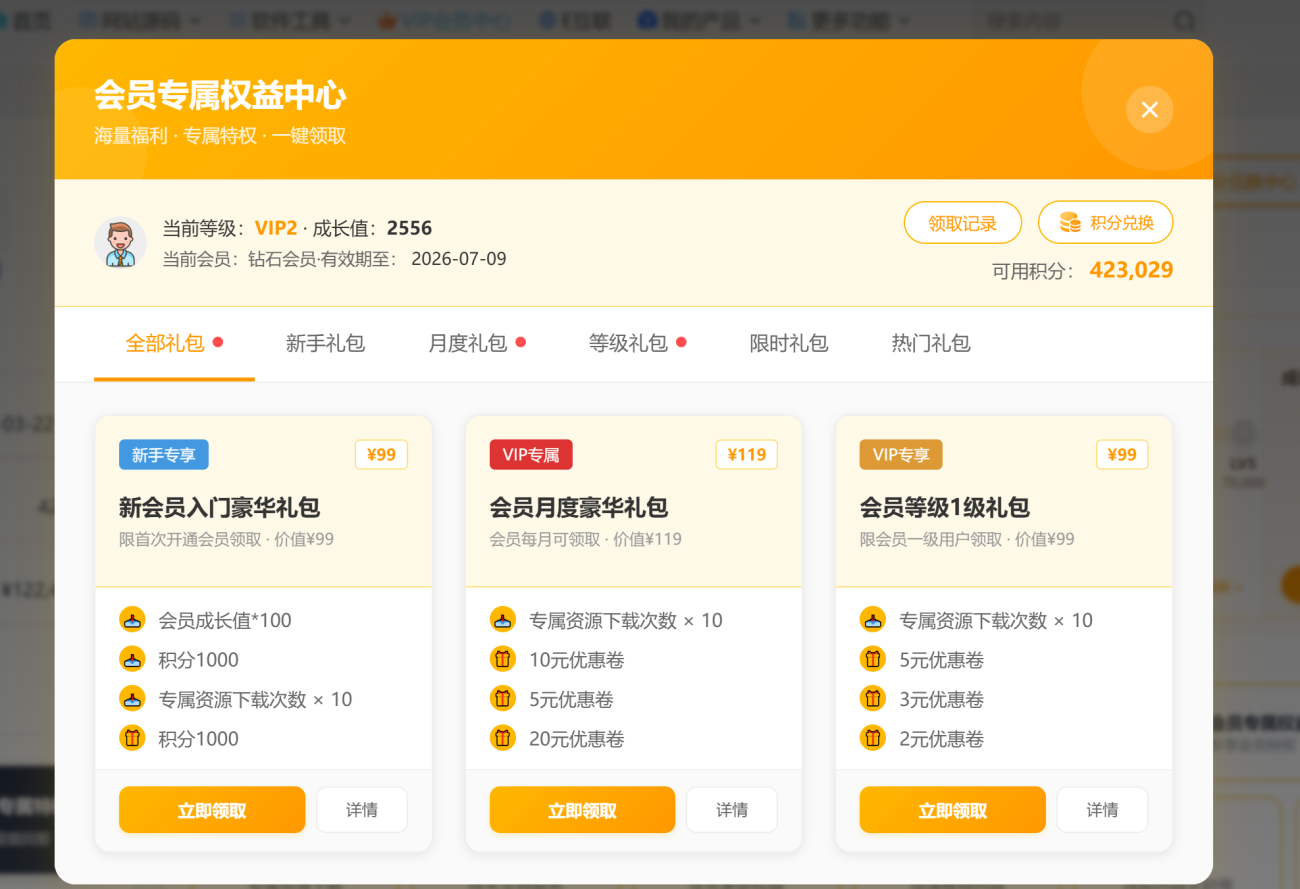Click the gift icon beside 10元优惠卷
The image size is (1300, 889).
click(502, 659)
